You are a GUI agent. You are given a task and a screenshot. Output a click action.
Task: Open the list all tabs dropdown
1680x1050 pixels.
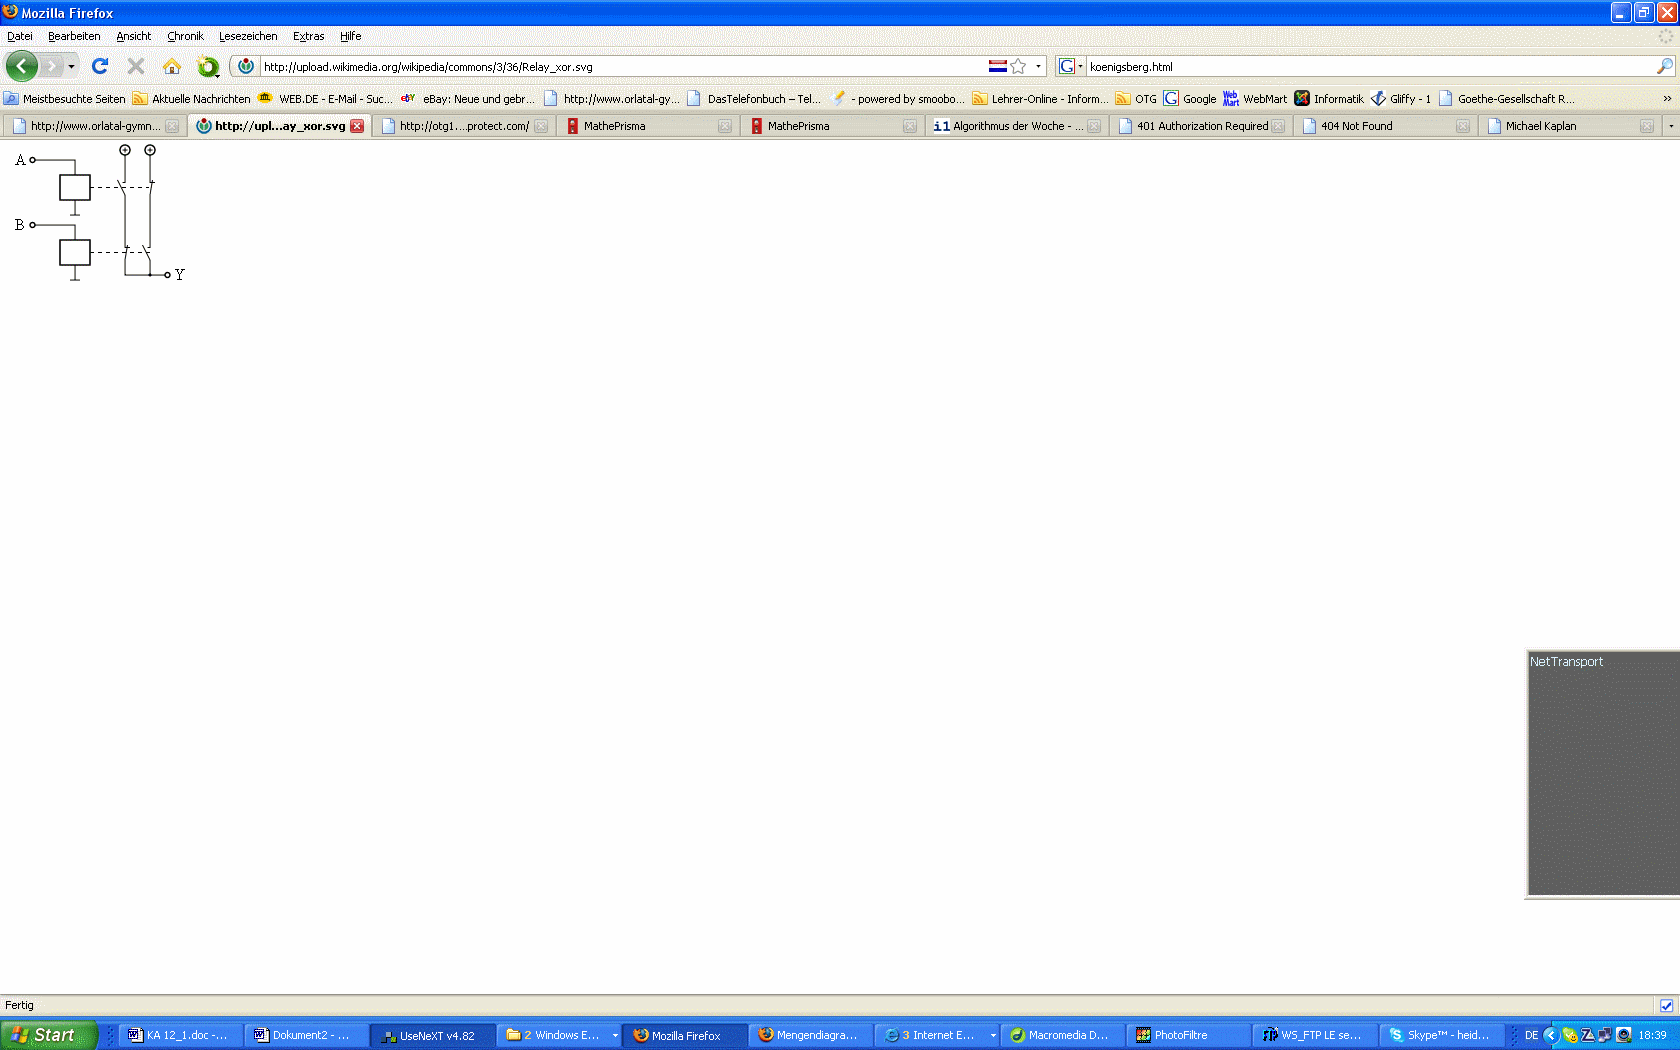[x=1671, y=126]
